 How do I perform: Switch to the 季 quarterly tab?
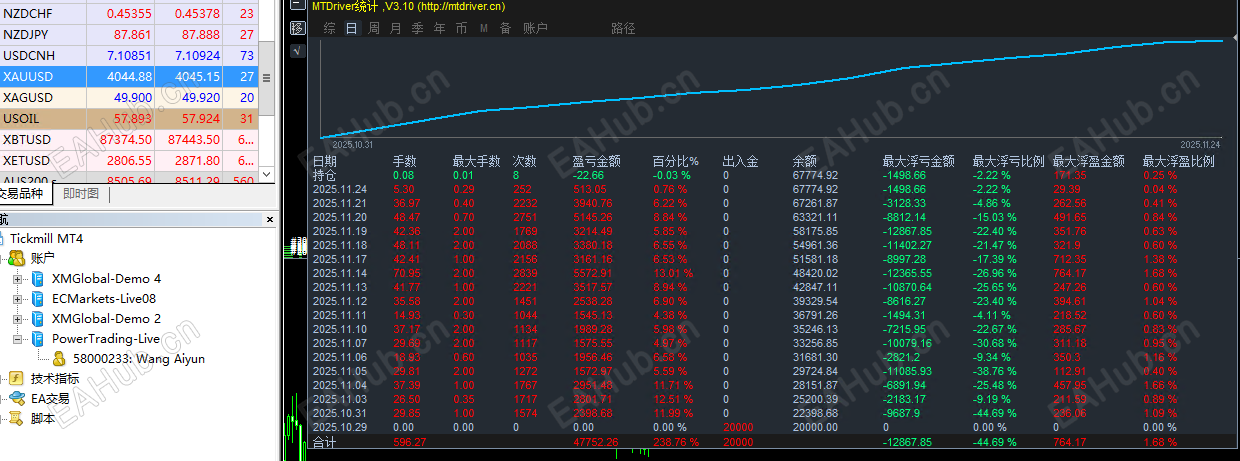click(x=417, y=28)
